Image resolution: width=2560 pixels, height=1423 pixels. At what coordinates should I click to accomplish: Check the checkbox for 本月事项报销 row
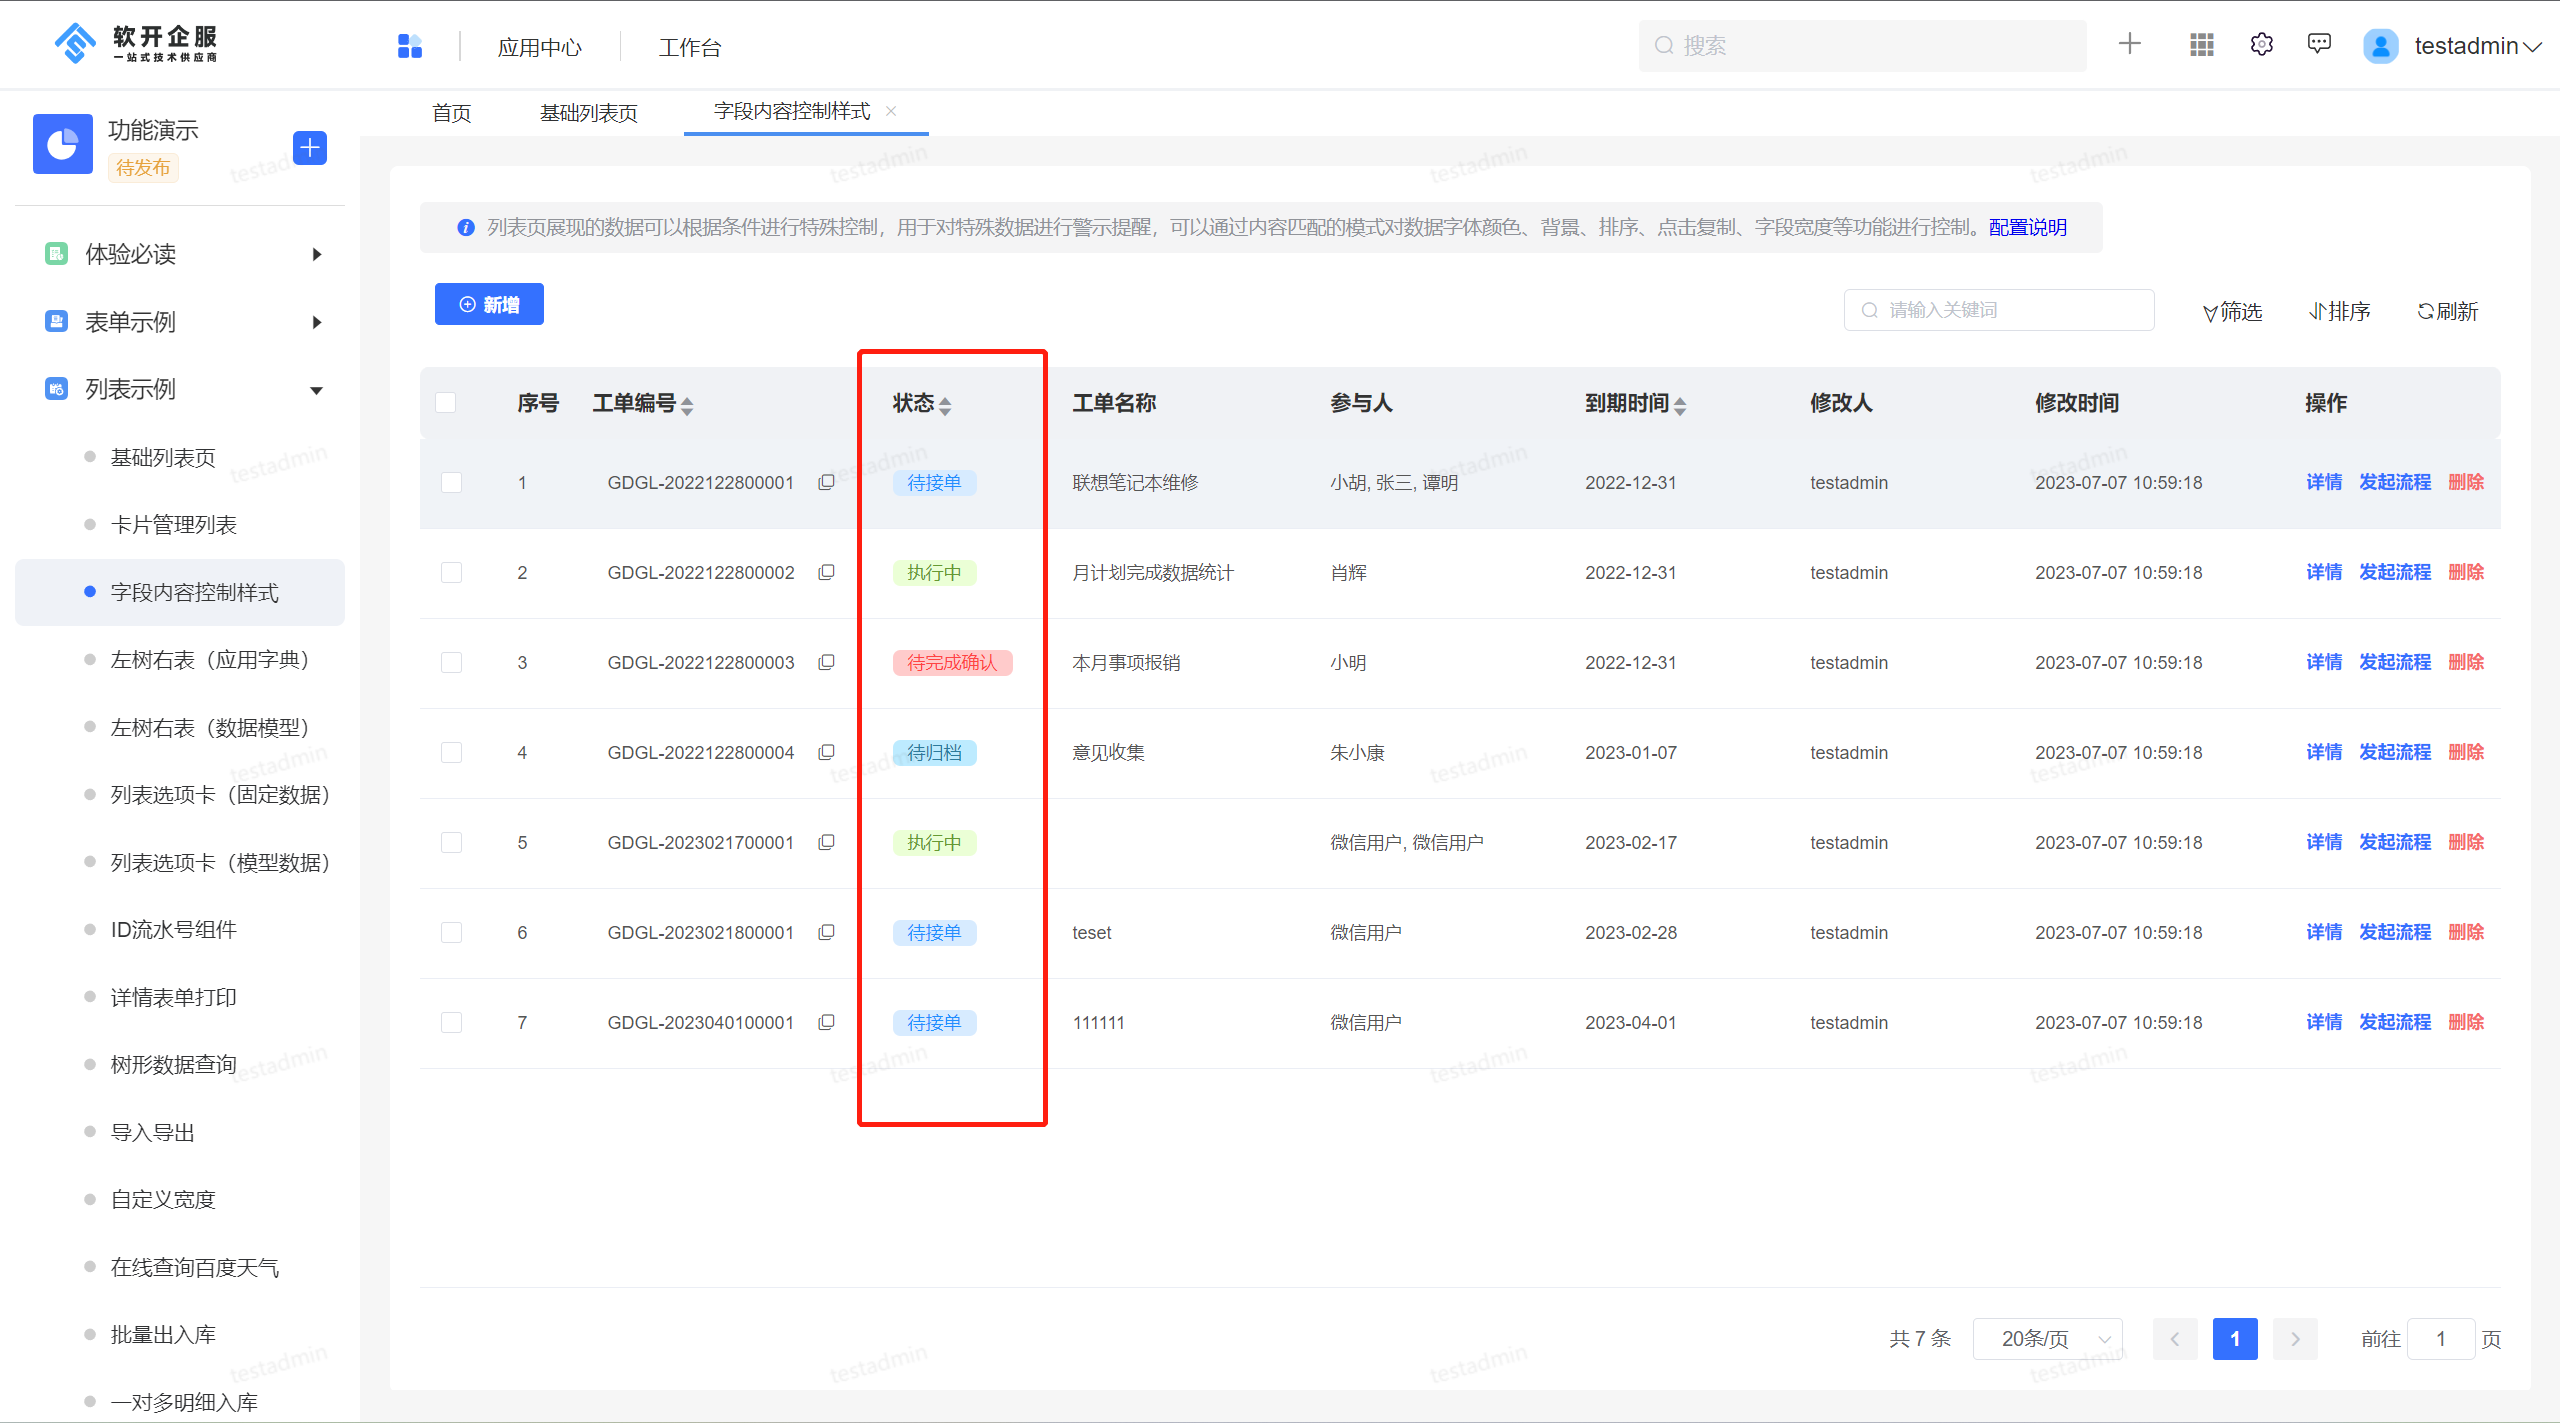[x=451, y=662]
